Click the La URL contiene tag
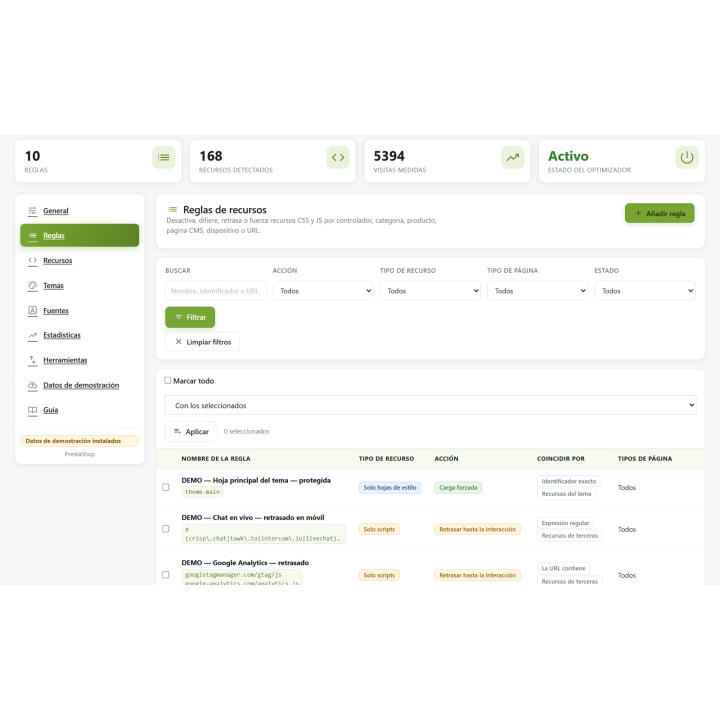The image size is (720, 720). pos(563,568)
